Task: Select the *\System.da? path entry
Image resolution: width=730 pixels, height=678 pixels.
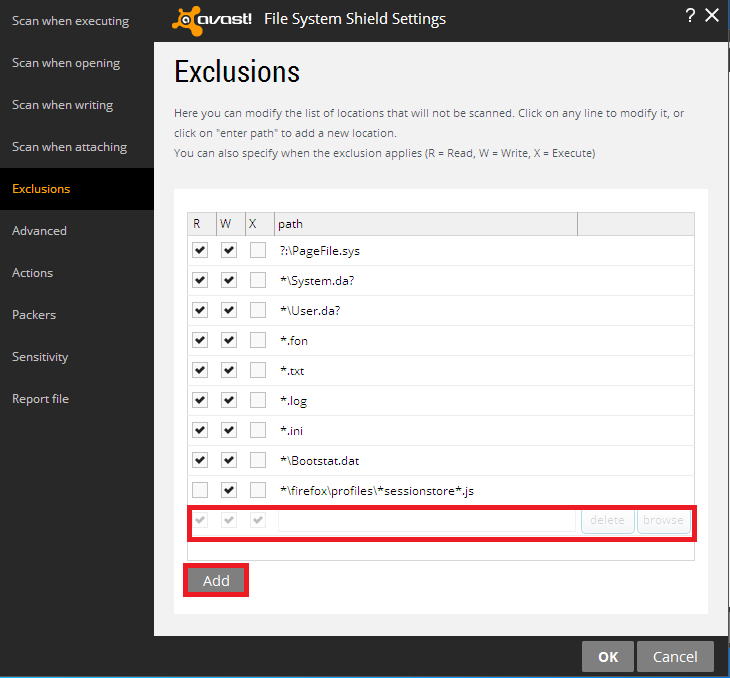Action: (x=317, y=281)
